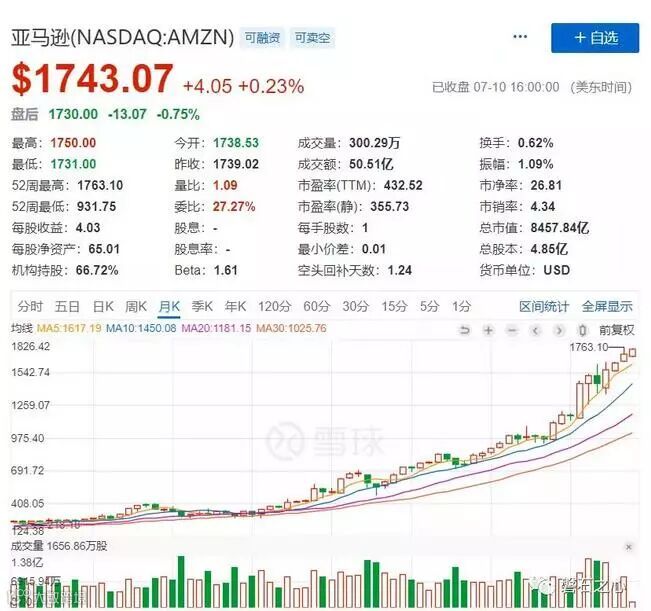Click the 均线 moving average label
Screen dimensions: 651x611
(x=22, y=328)
